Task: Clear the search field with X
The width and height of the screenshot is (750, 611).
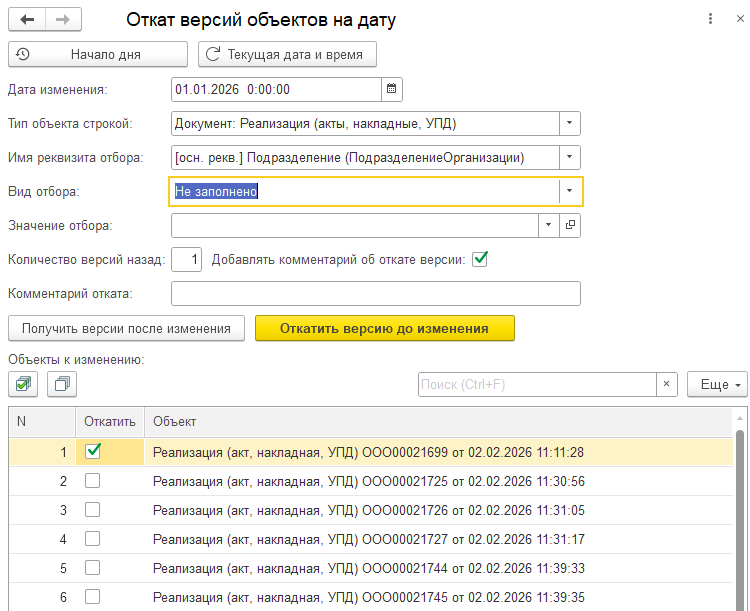Action: 667,384
